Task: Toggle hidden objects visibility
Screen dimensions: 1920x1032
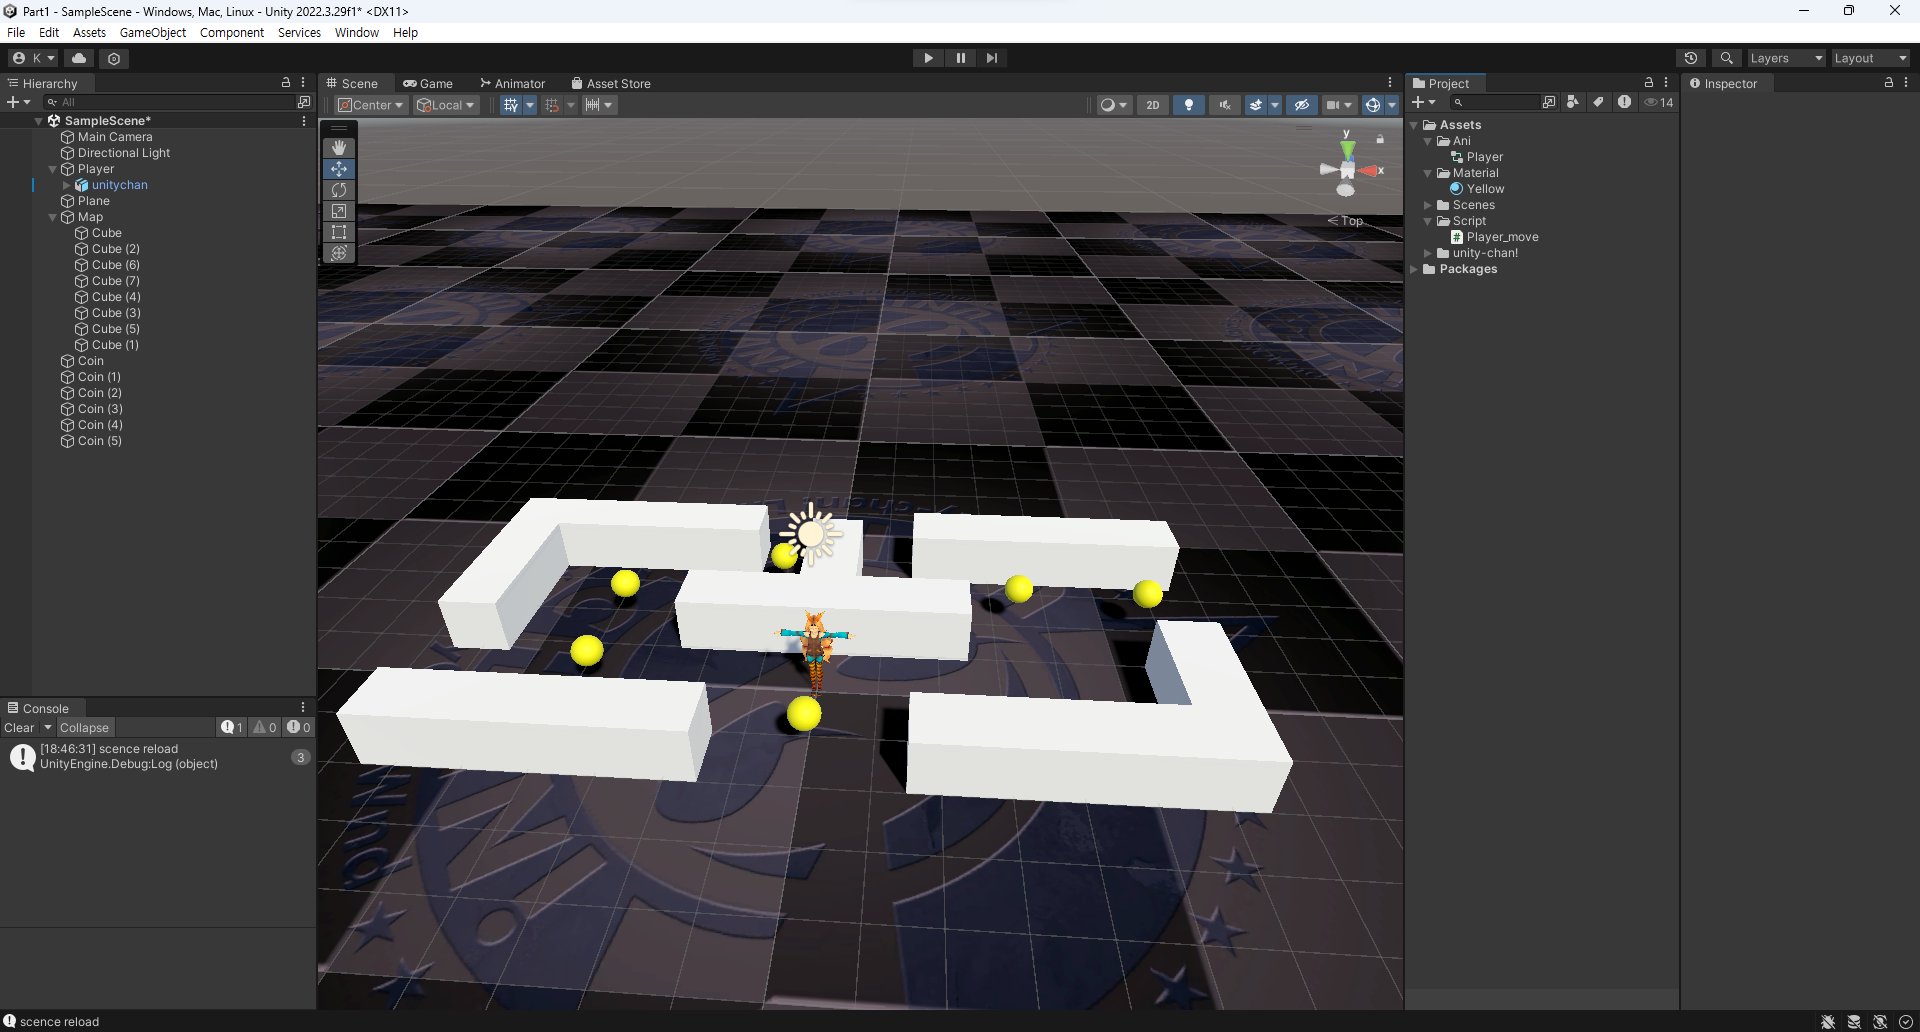Action: pyautogui.click(x=1301, y=105)
